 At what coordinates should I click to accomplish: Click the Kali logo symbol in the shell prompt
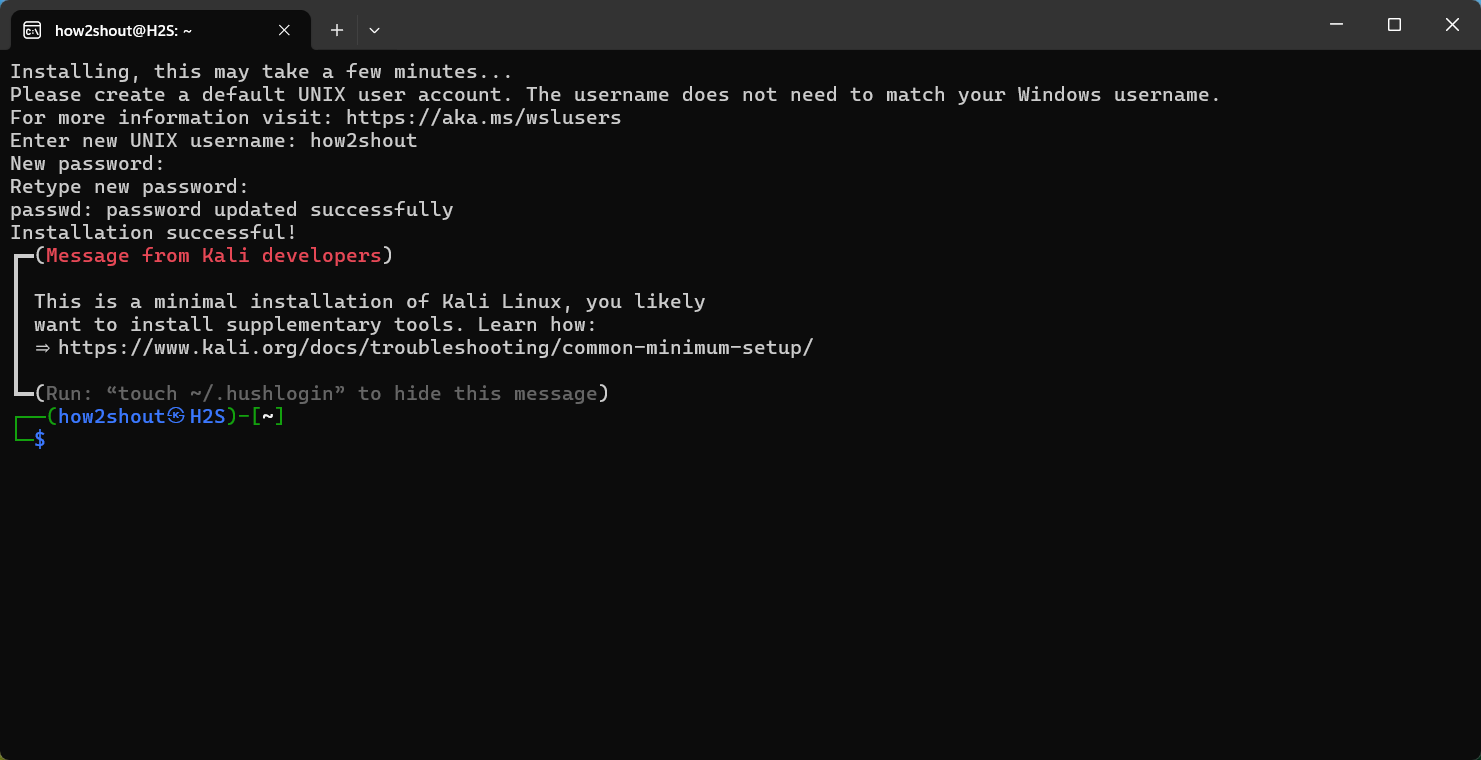pos(176,416)
